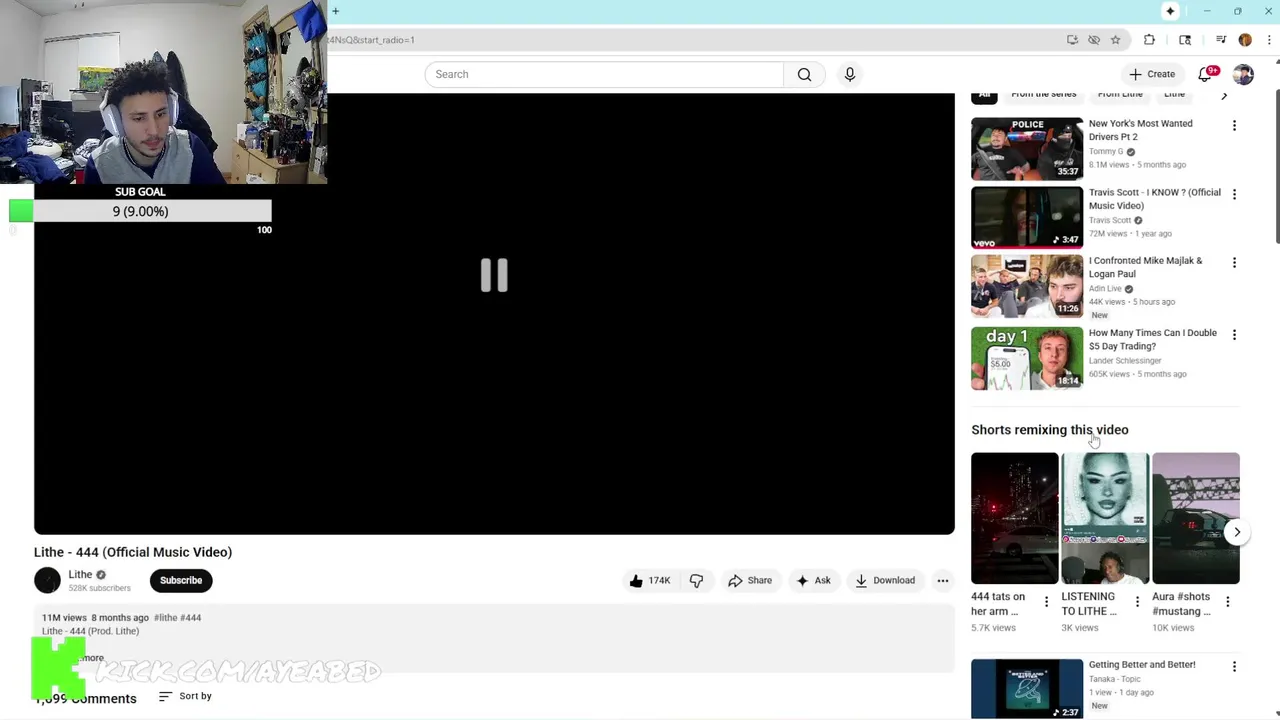
Task: Open options for Getting Better and Better
Action: [1234, 667]
